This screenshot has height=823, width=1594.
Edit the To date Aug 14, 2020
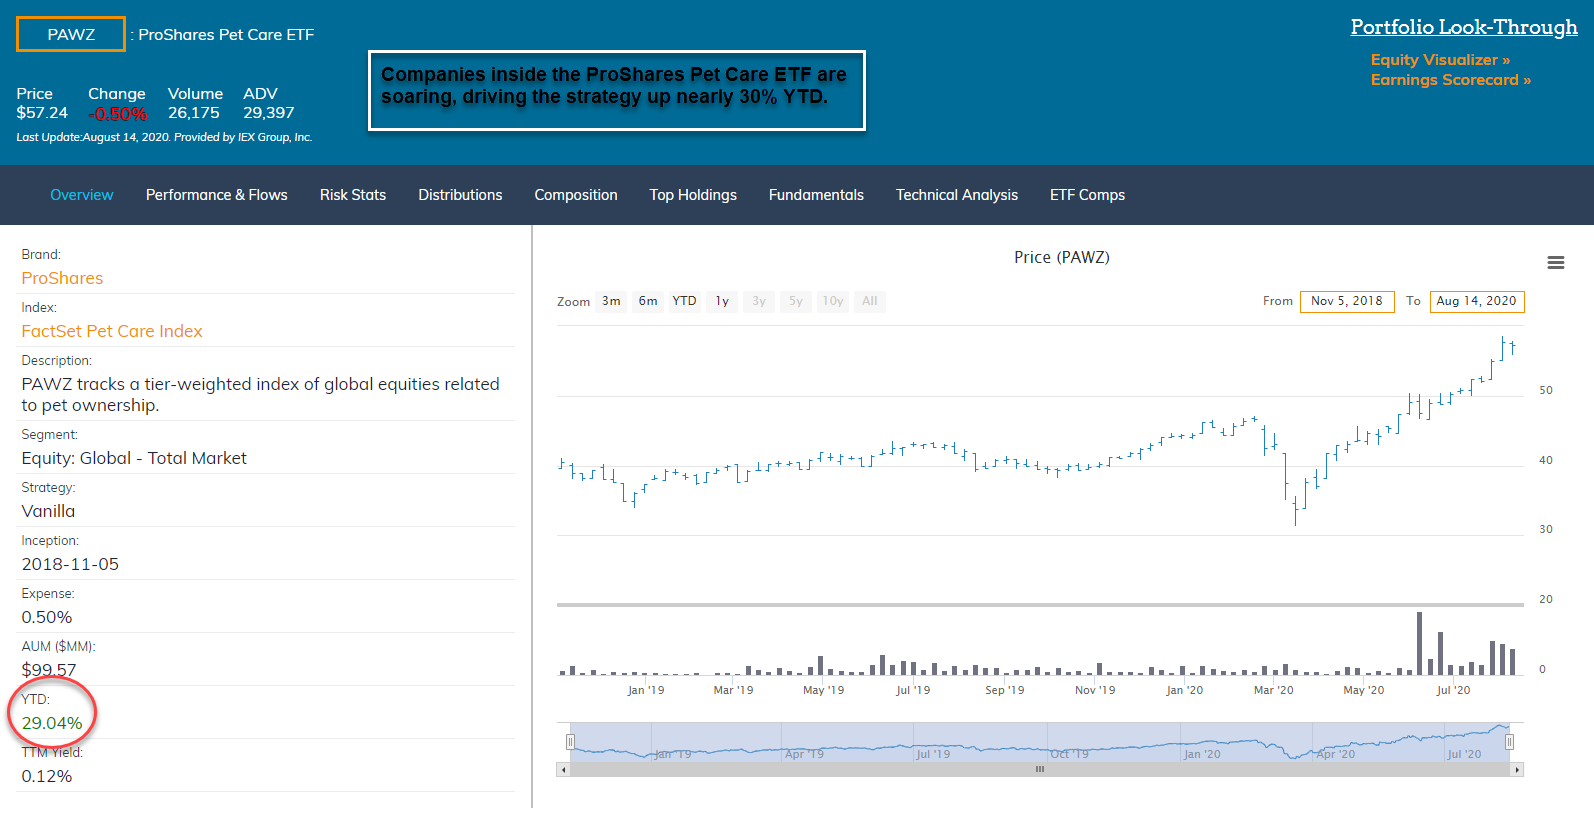[x=1477, y=301]
